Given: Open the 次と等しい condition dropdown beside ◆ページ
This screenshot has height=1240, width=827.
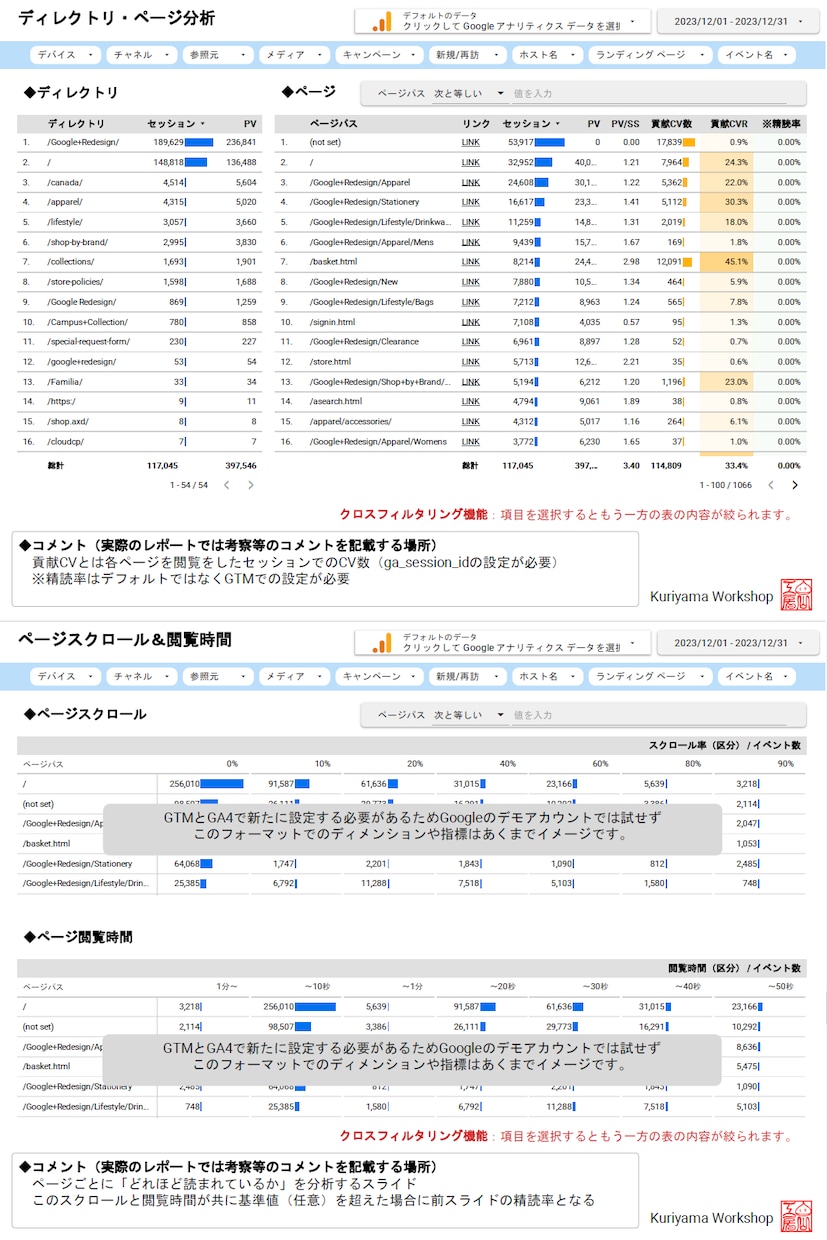Looking at the screenshot, I should tap(469, 93).
